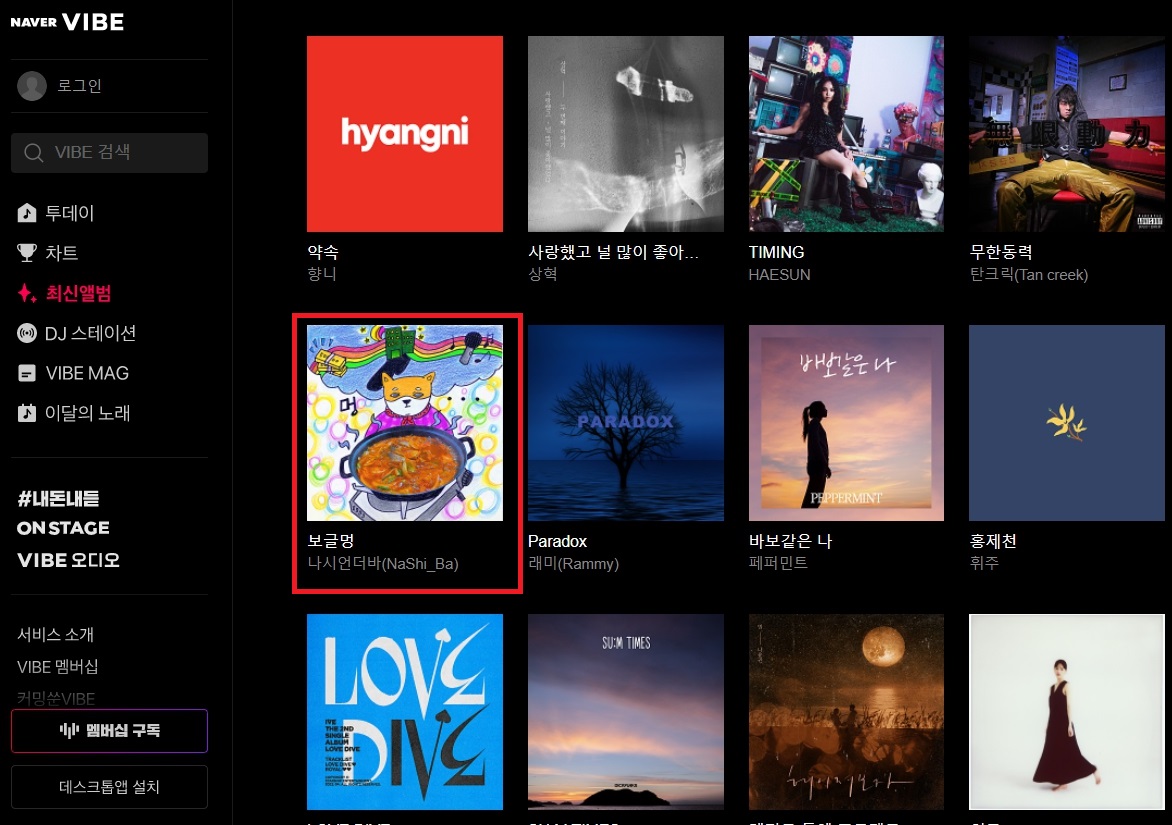The image size is (1172, 825).
Task: Click the artist name 향니
Action: coord(322,274)
